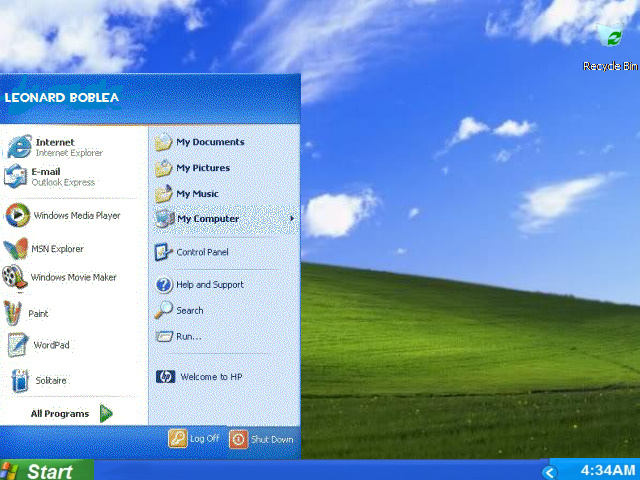Expand All Programs with the green arrow
Image resolution: width=640 pixels, height=480 pixels.
[106, 413]
